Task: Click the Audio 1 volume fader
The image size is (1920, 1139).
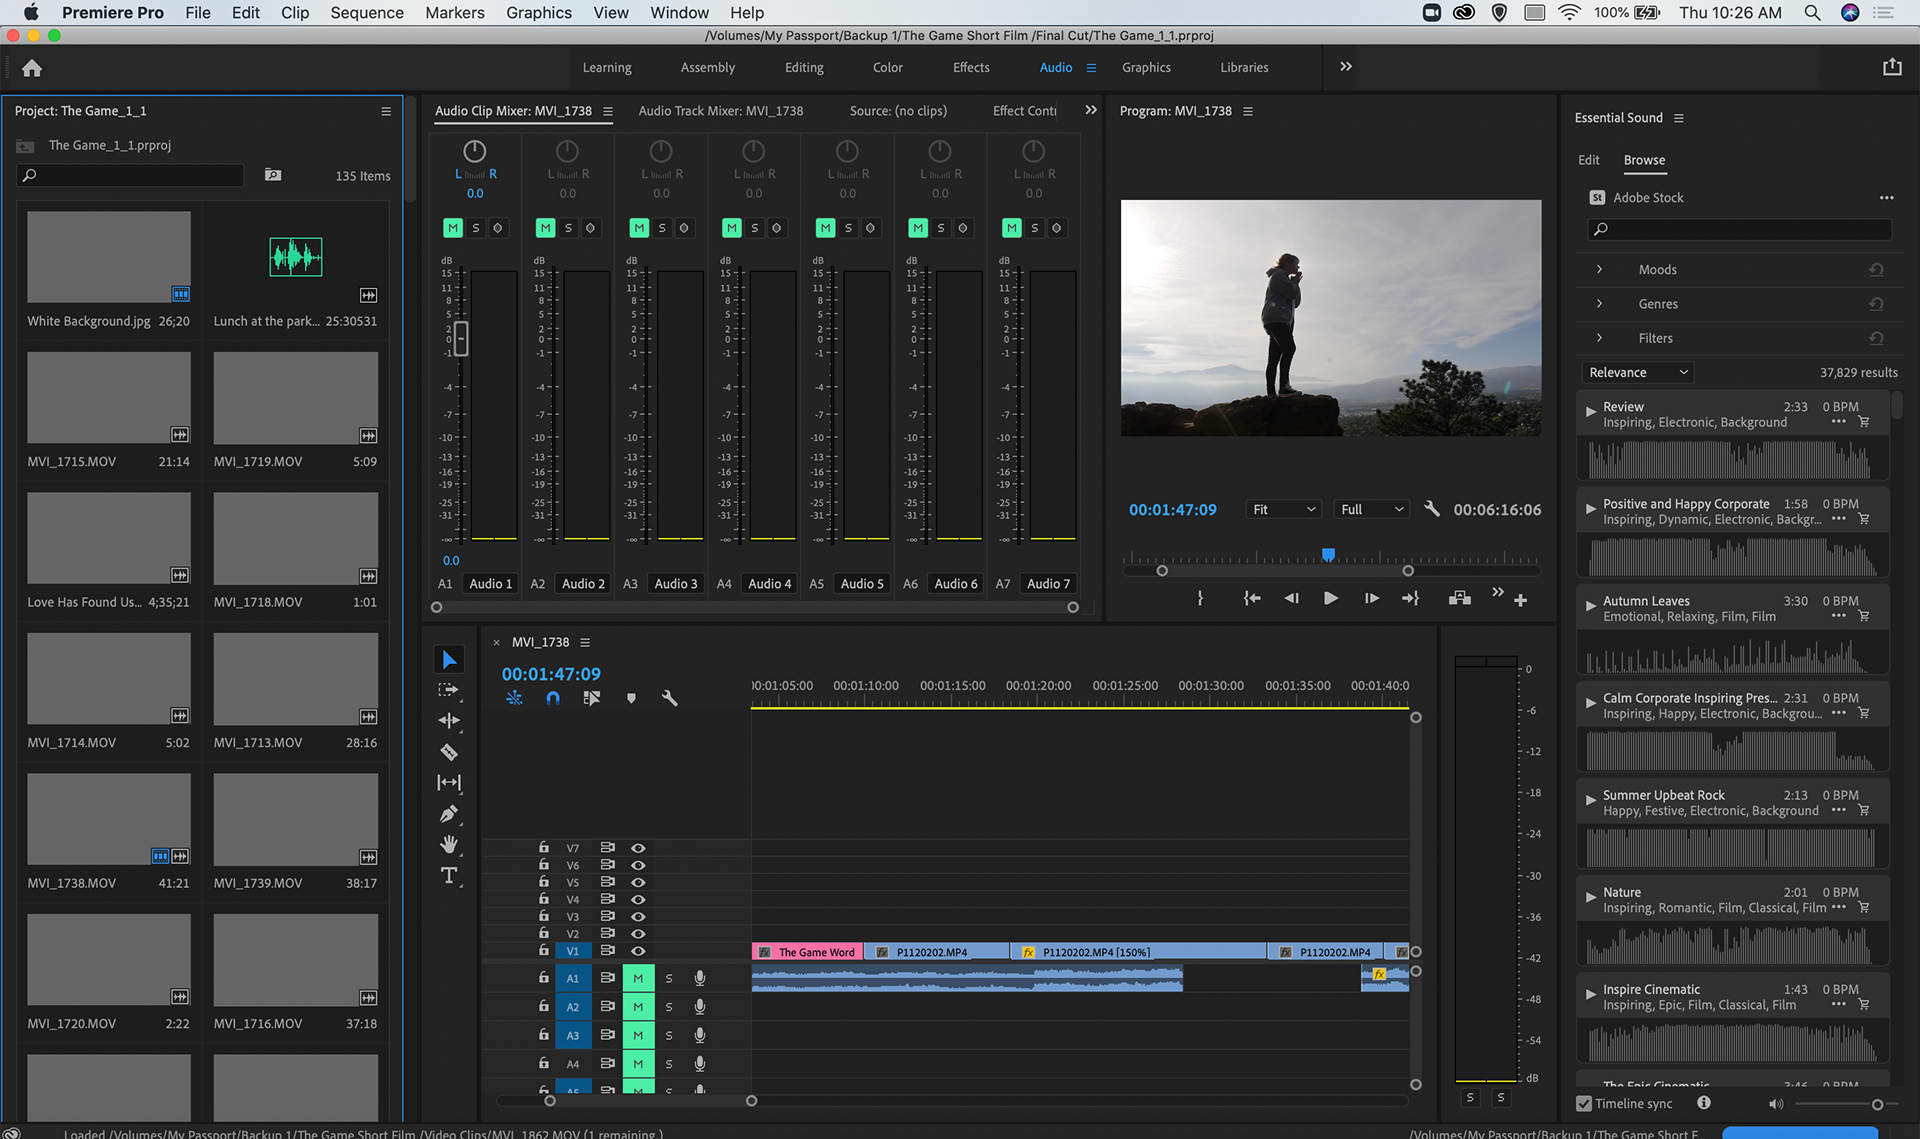Action: coord(461,338)
